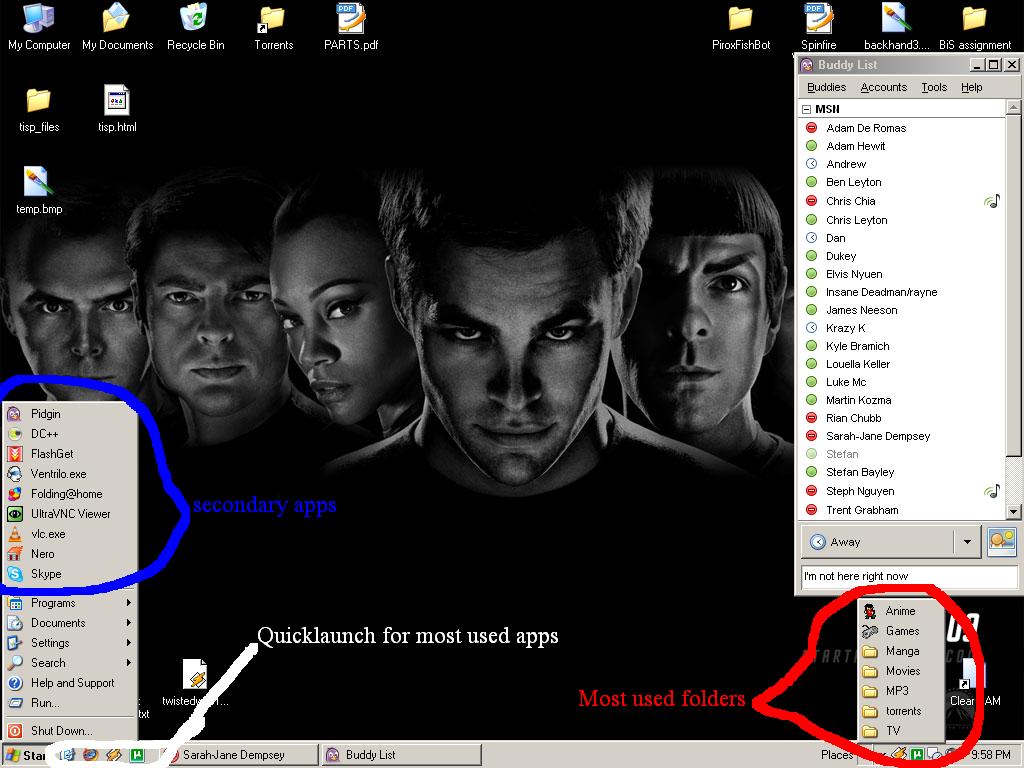The image size is (1024, 768).
Task: Select buddy Chris Chia
Action: click(903, 201)
